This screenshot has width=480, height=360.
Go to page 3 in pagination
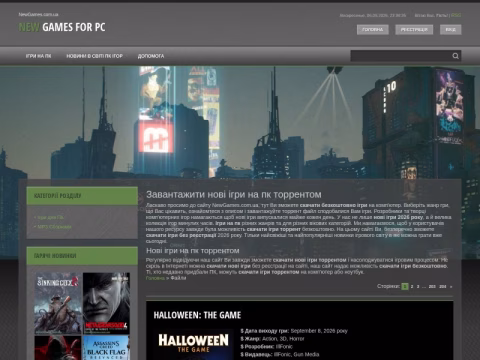[x=418, y=287]
